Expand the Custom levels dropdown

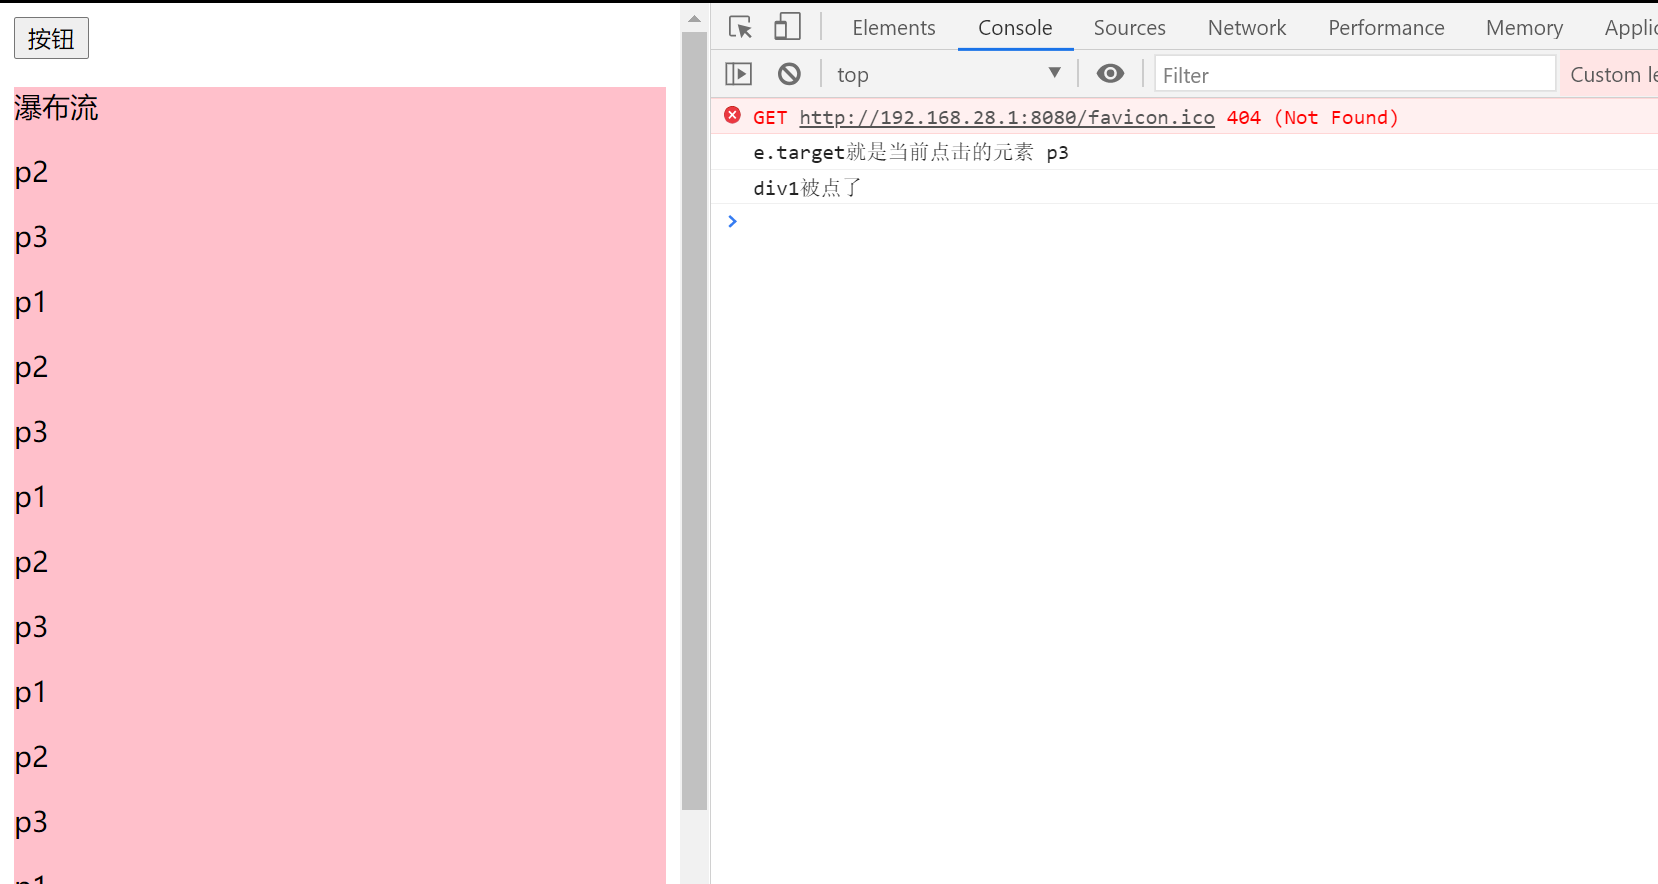(1612, 74)
